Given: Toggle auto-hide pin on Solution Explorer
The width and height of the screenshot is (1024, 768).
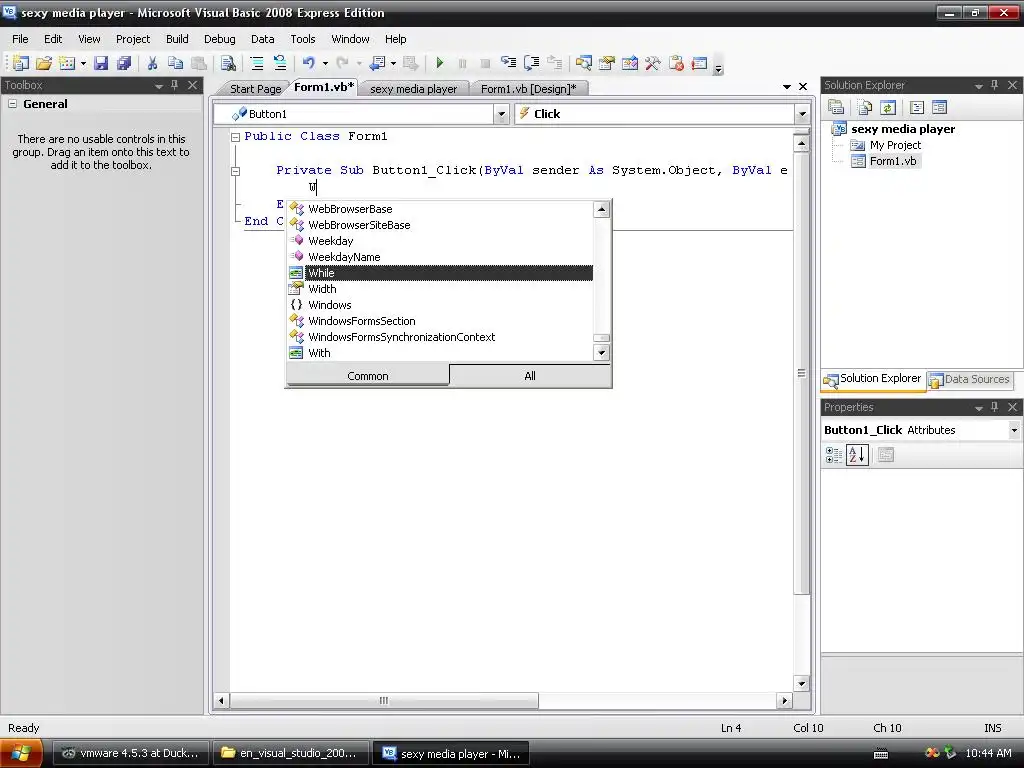Looking at the screenshot, I should (x=995, y=85).
